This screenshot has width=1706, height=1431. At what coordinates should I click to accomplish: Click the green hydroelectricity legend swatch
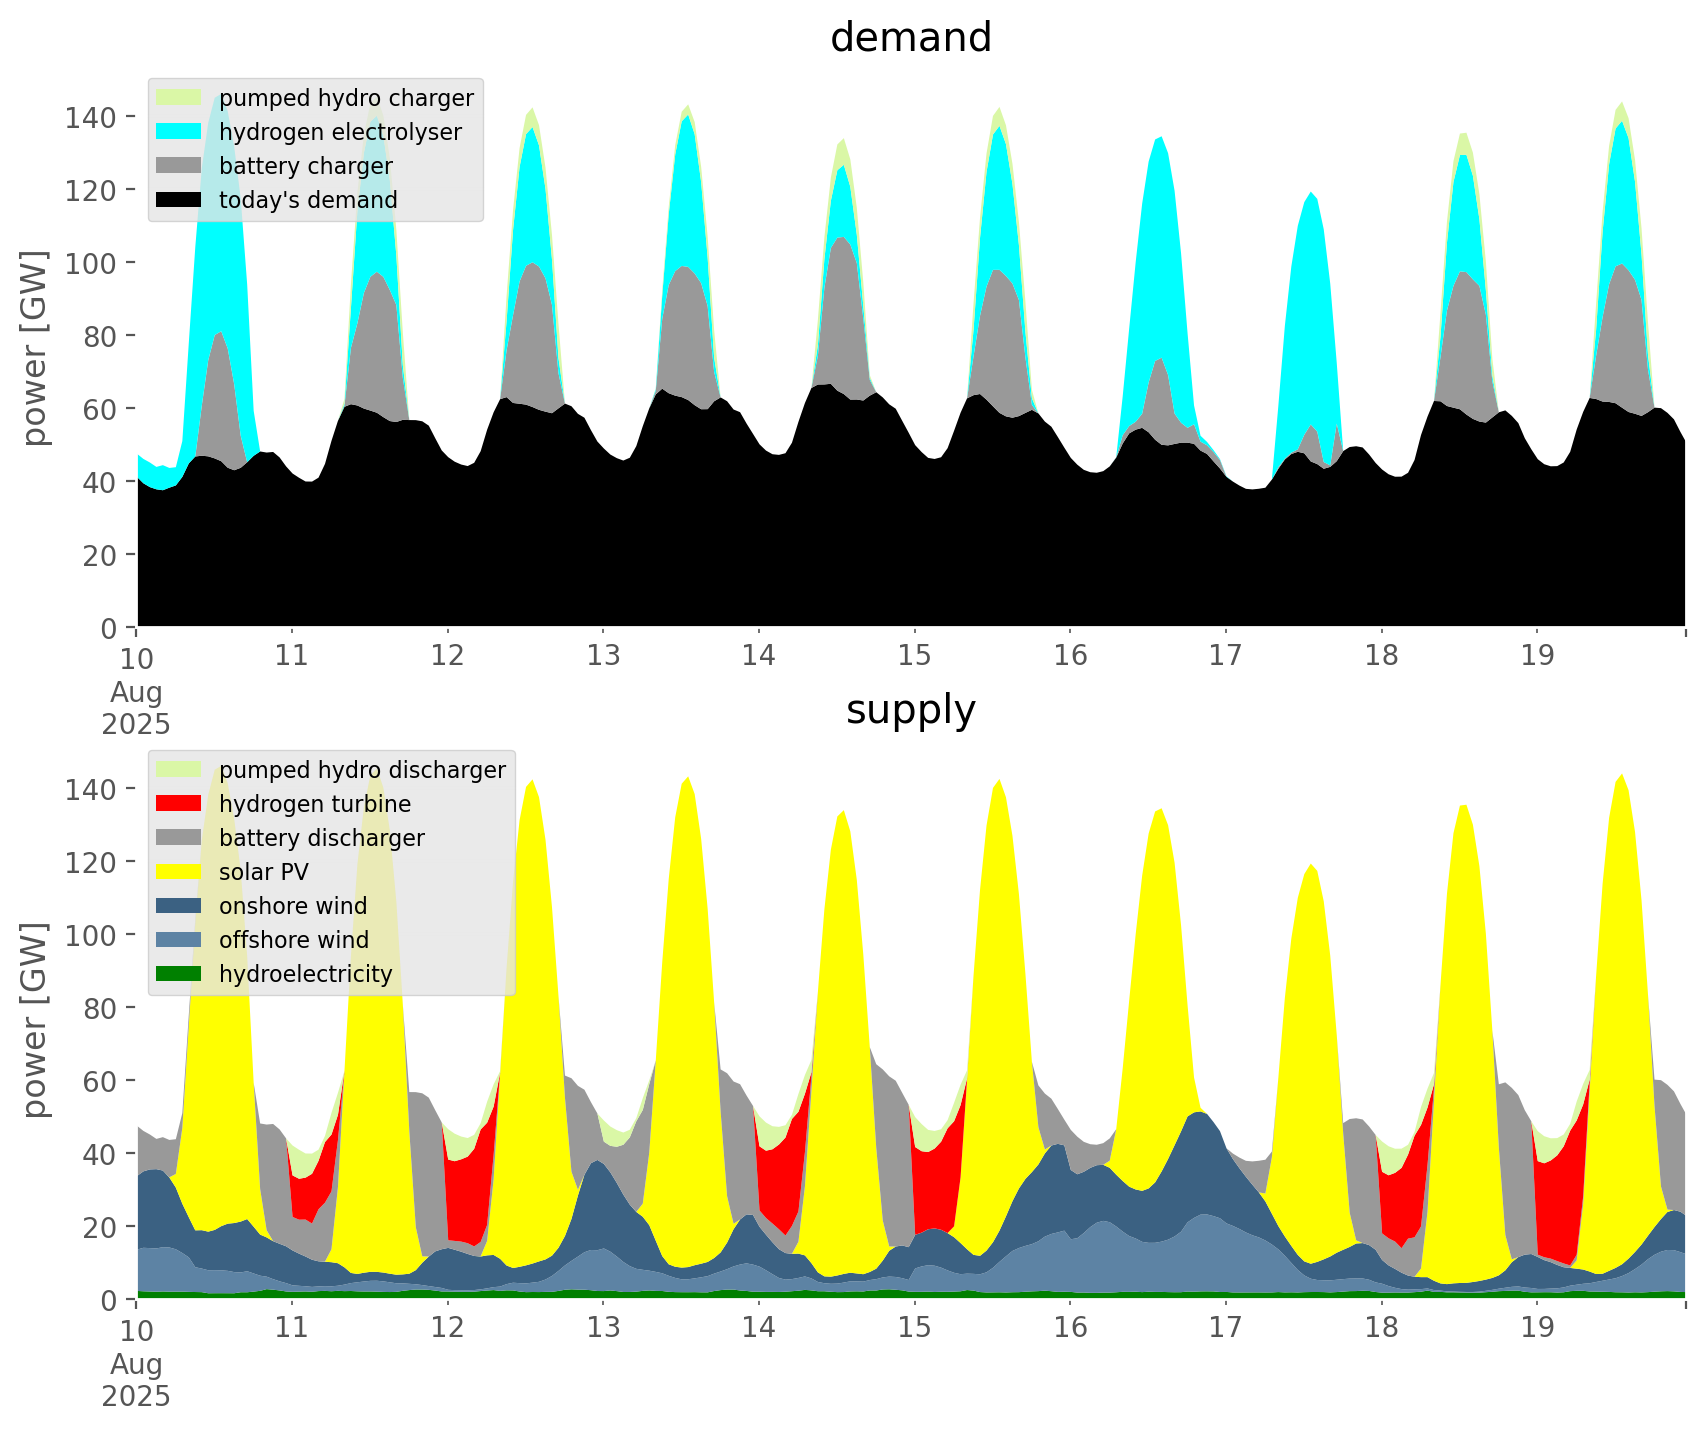[x=179, y=974]
